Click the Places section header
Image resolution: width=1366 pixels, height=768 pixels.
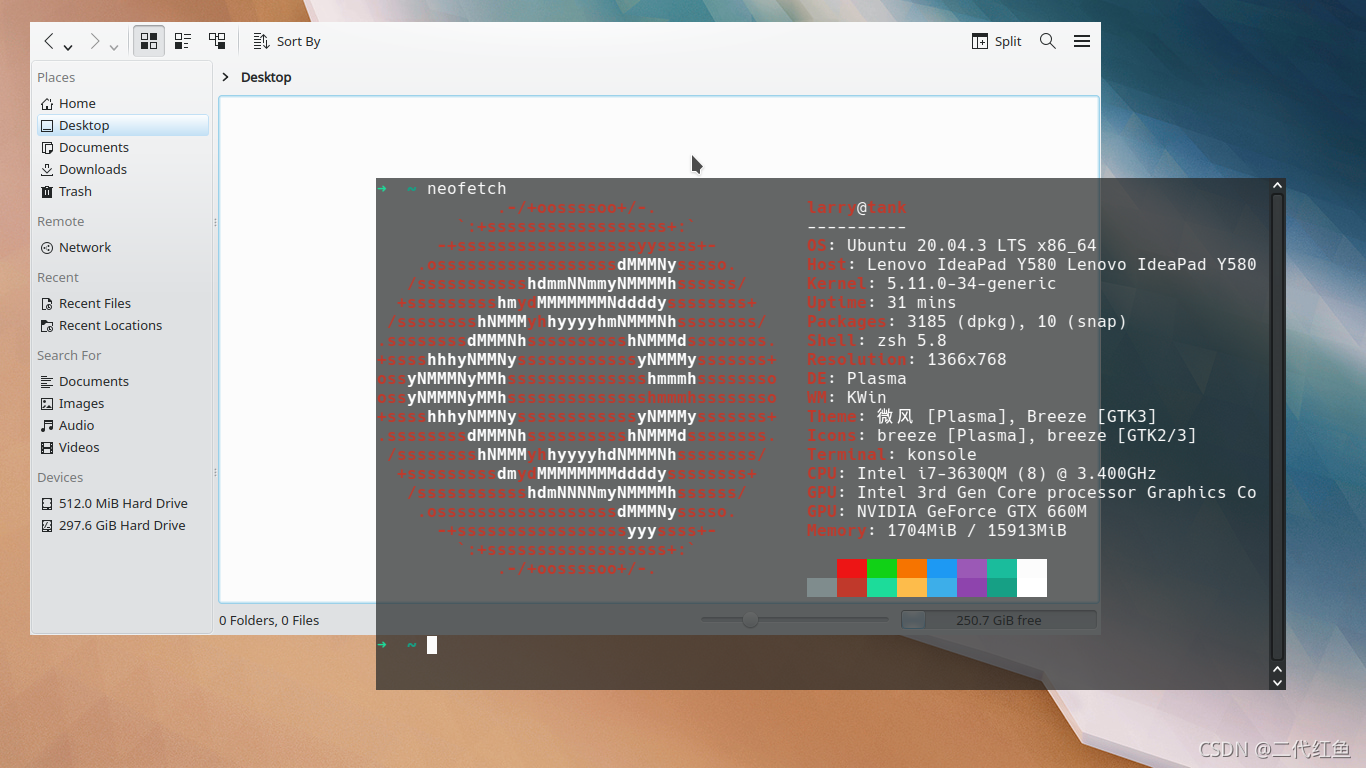(x=56, y=77)
